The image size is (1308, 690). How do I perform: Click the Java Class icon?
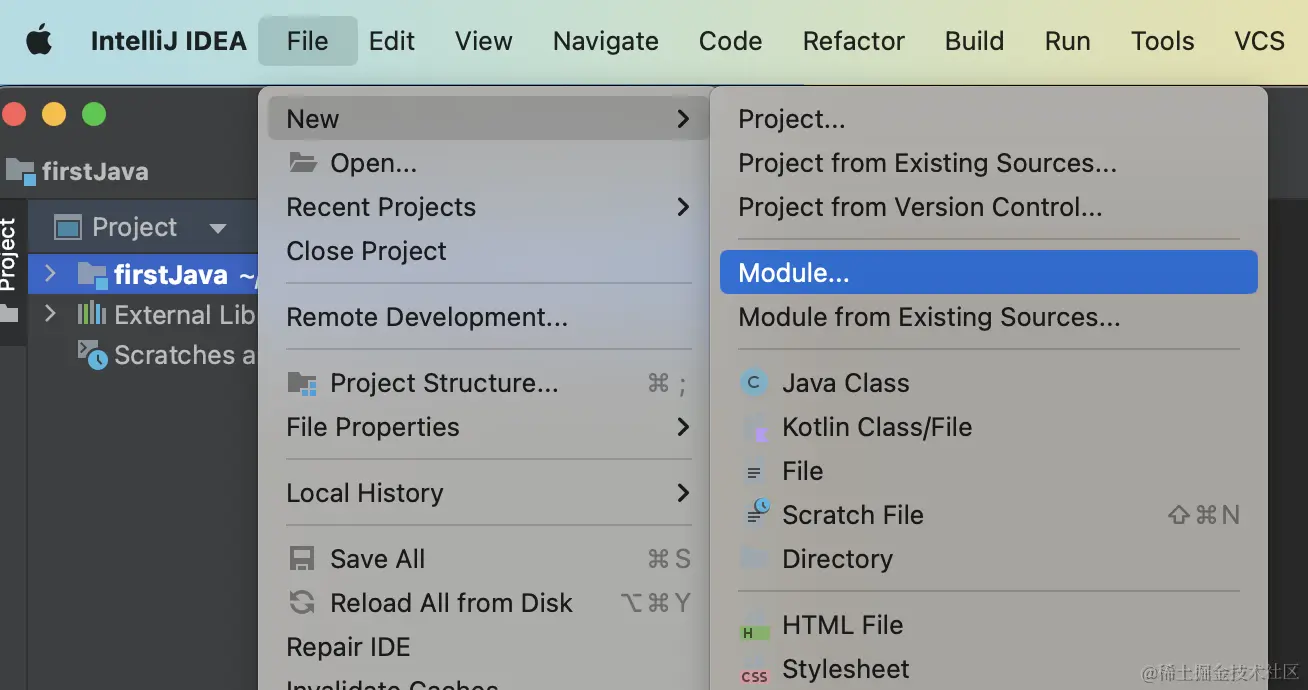pos(753,383)
